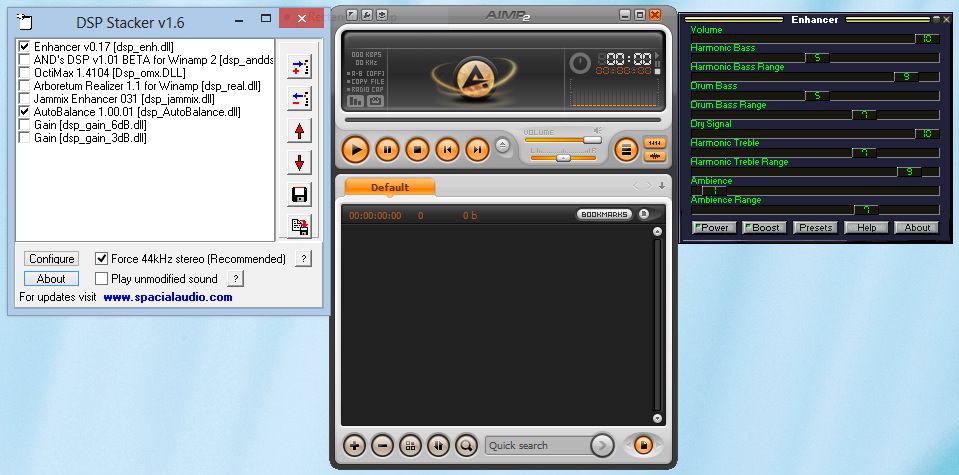This screenshot has width=959, height=475.
Task: Go to previous track in AIMP
Action: click(x=447, y=149)
